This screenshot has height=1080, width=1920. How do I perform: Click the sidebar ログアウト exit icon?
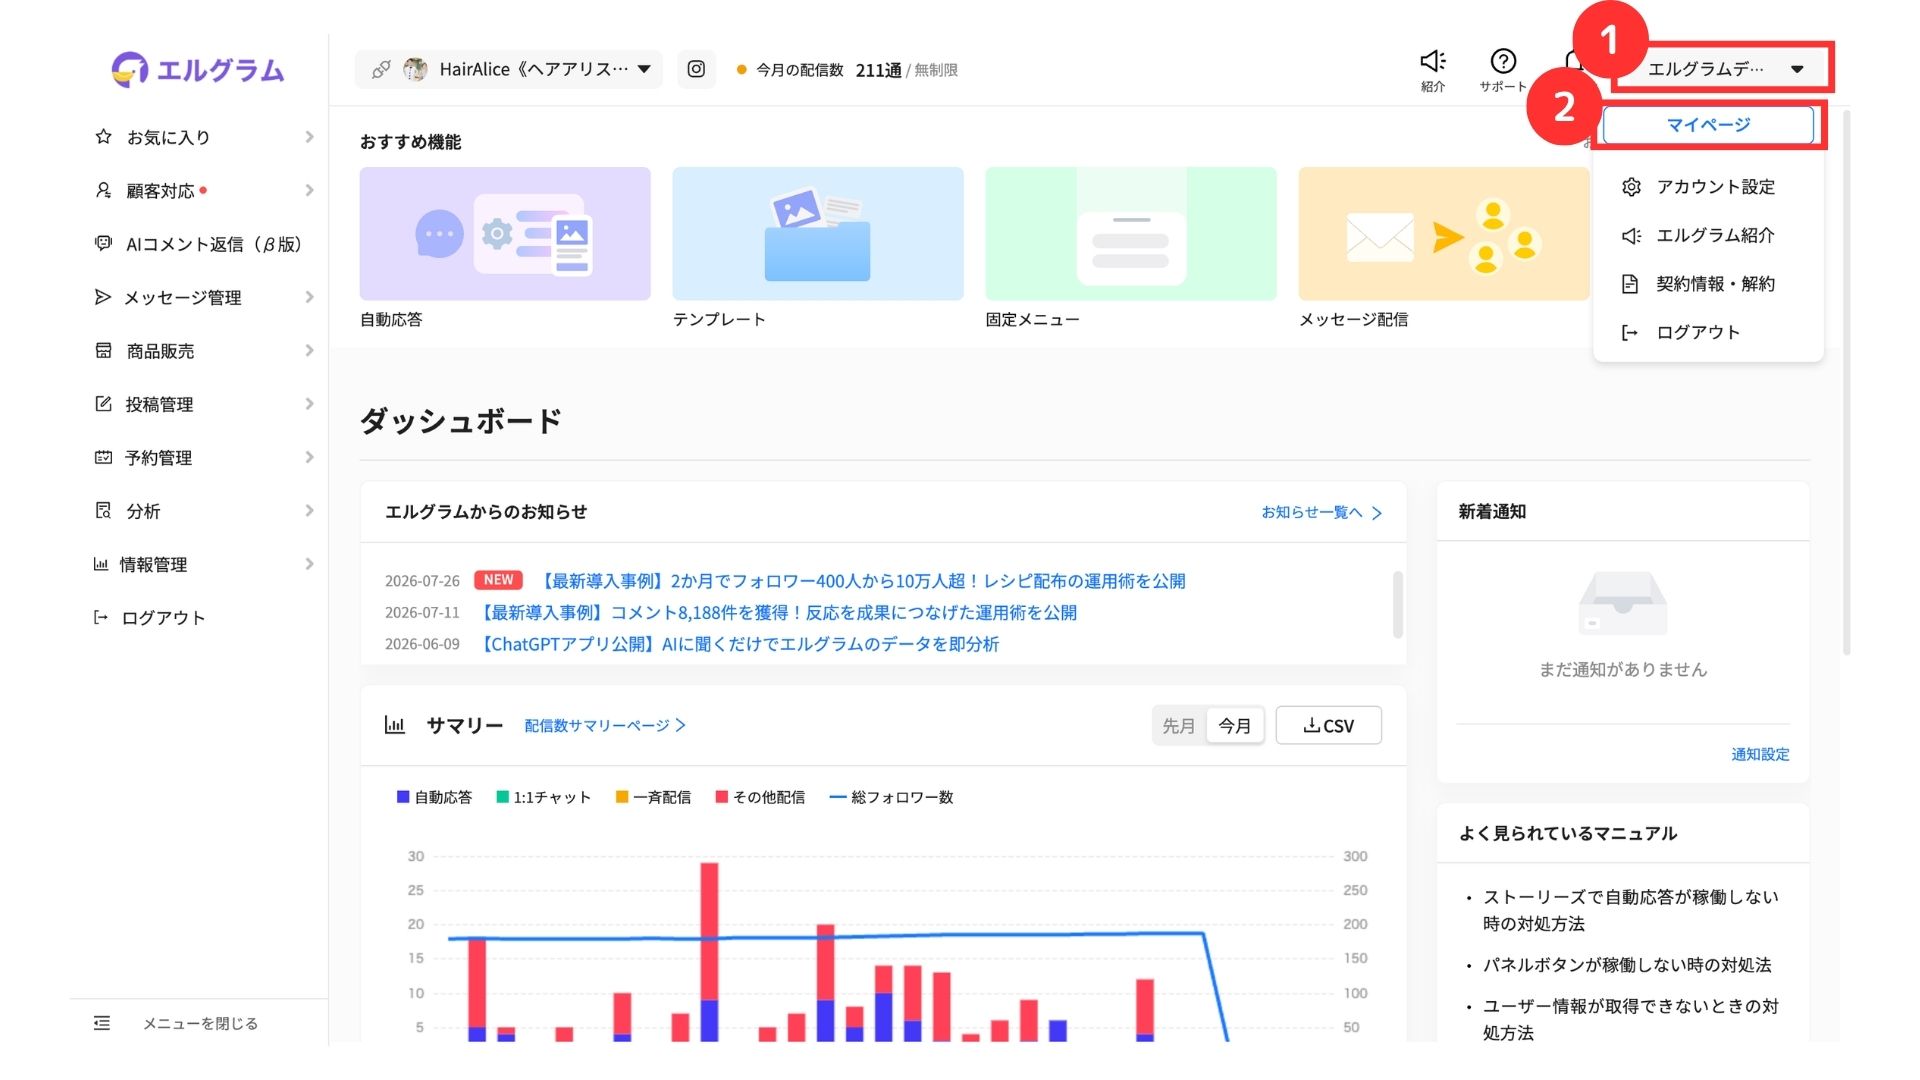[x=100, y=617]
